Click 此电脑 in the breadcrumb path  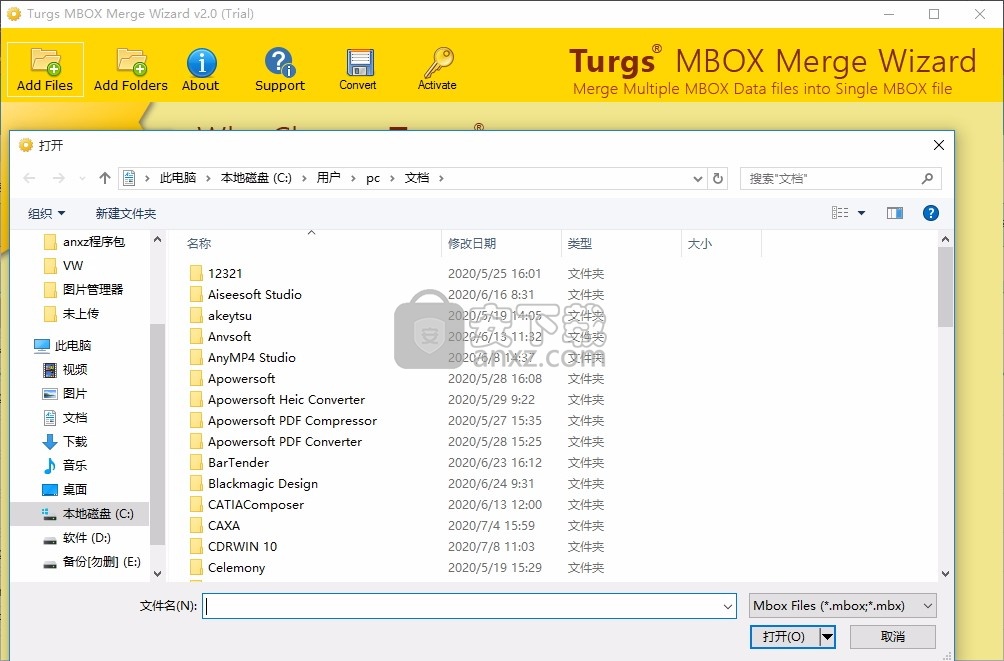coord(178,178)
